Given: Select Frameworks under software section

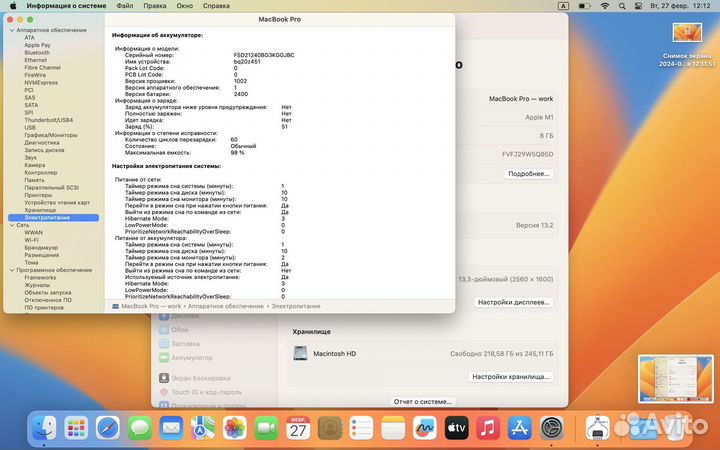Looking at the screenshot, I should pos(40,278).
